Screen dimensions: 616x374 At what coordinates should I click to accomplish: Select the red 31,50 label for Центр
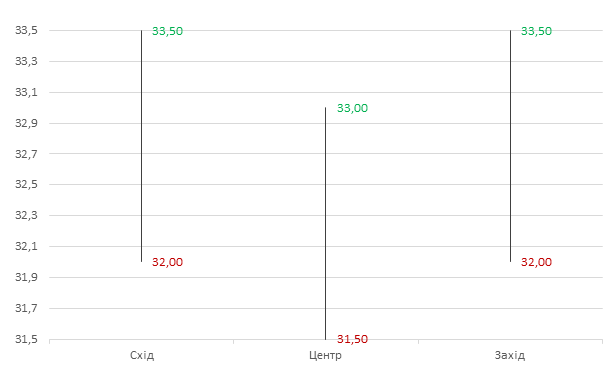(352, 339)
